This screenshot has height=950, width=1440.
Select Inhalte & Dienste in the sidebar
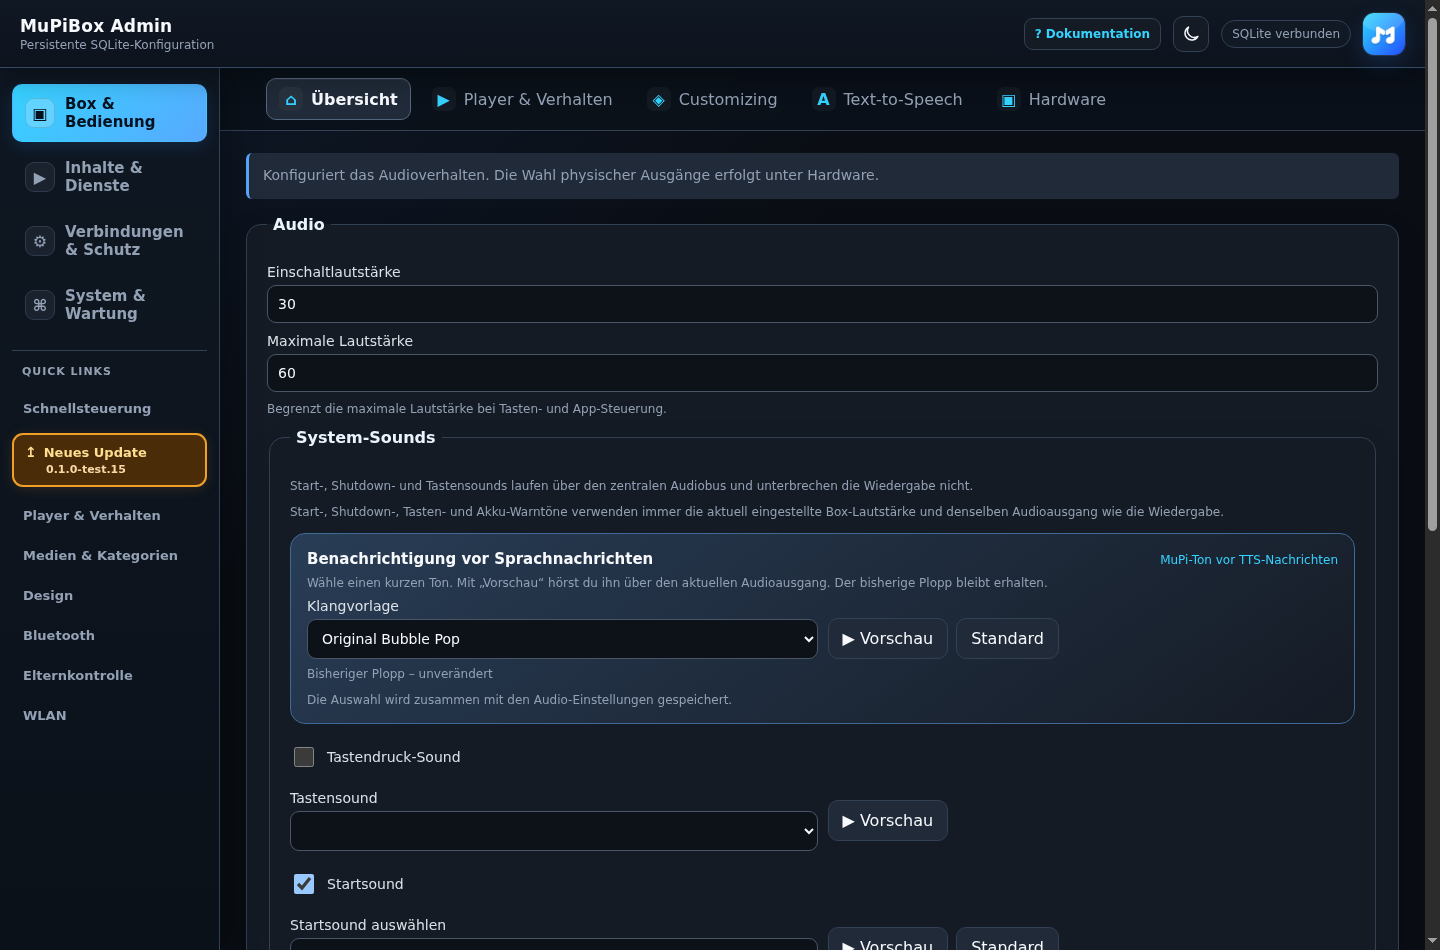[109, 177]
